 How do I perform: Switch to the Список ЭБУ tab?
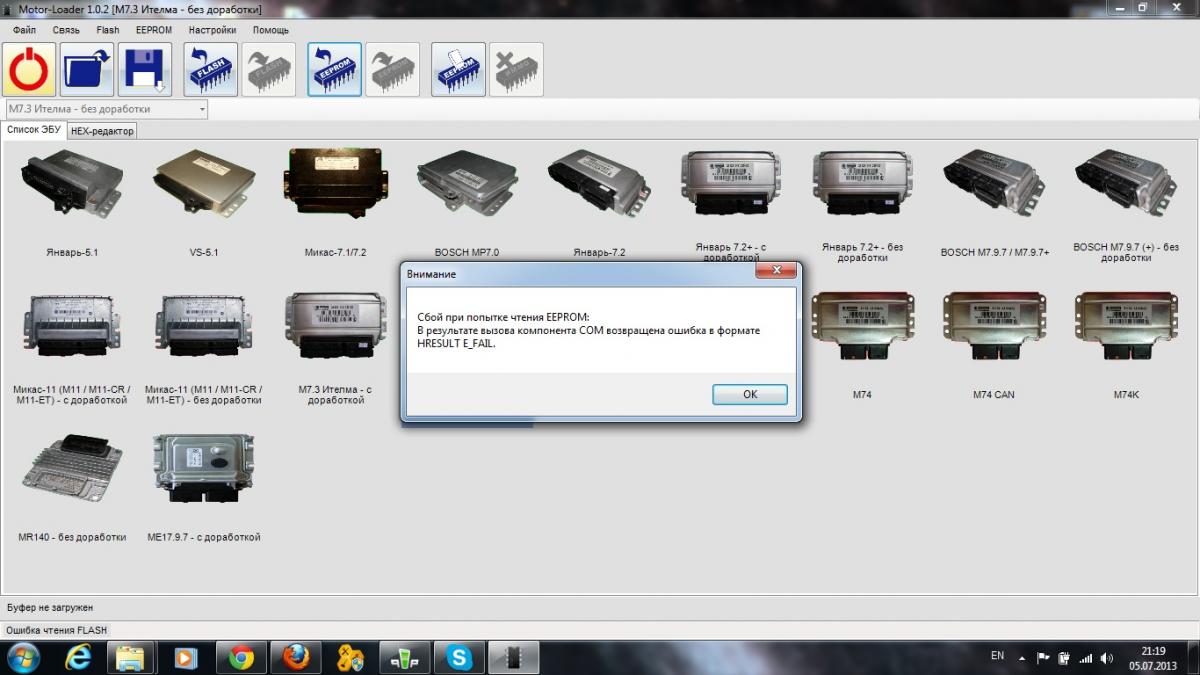click(34, 130)
